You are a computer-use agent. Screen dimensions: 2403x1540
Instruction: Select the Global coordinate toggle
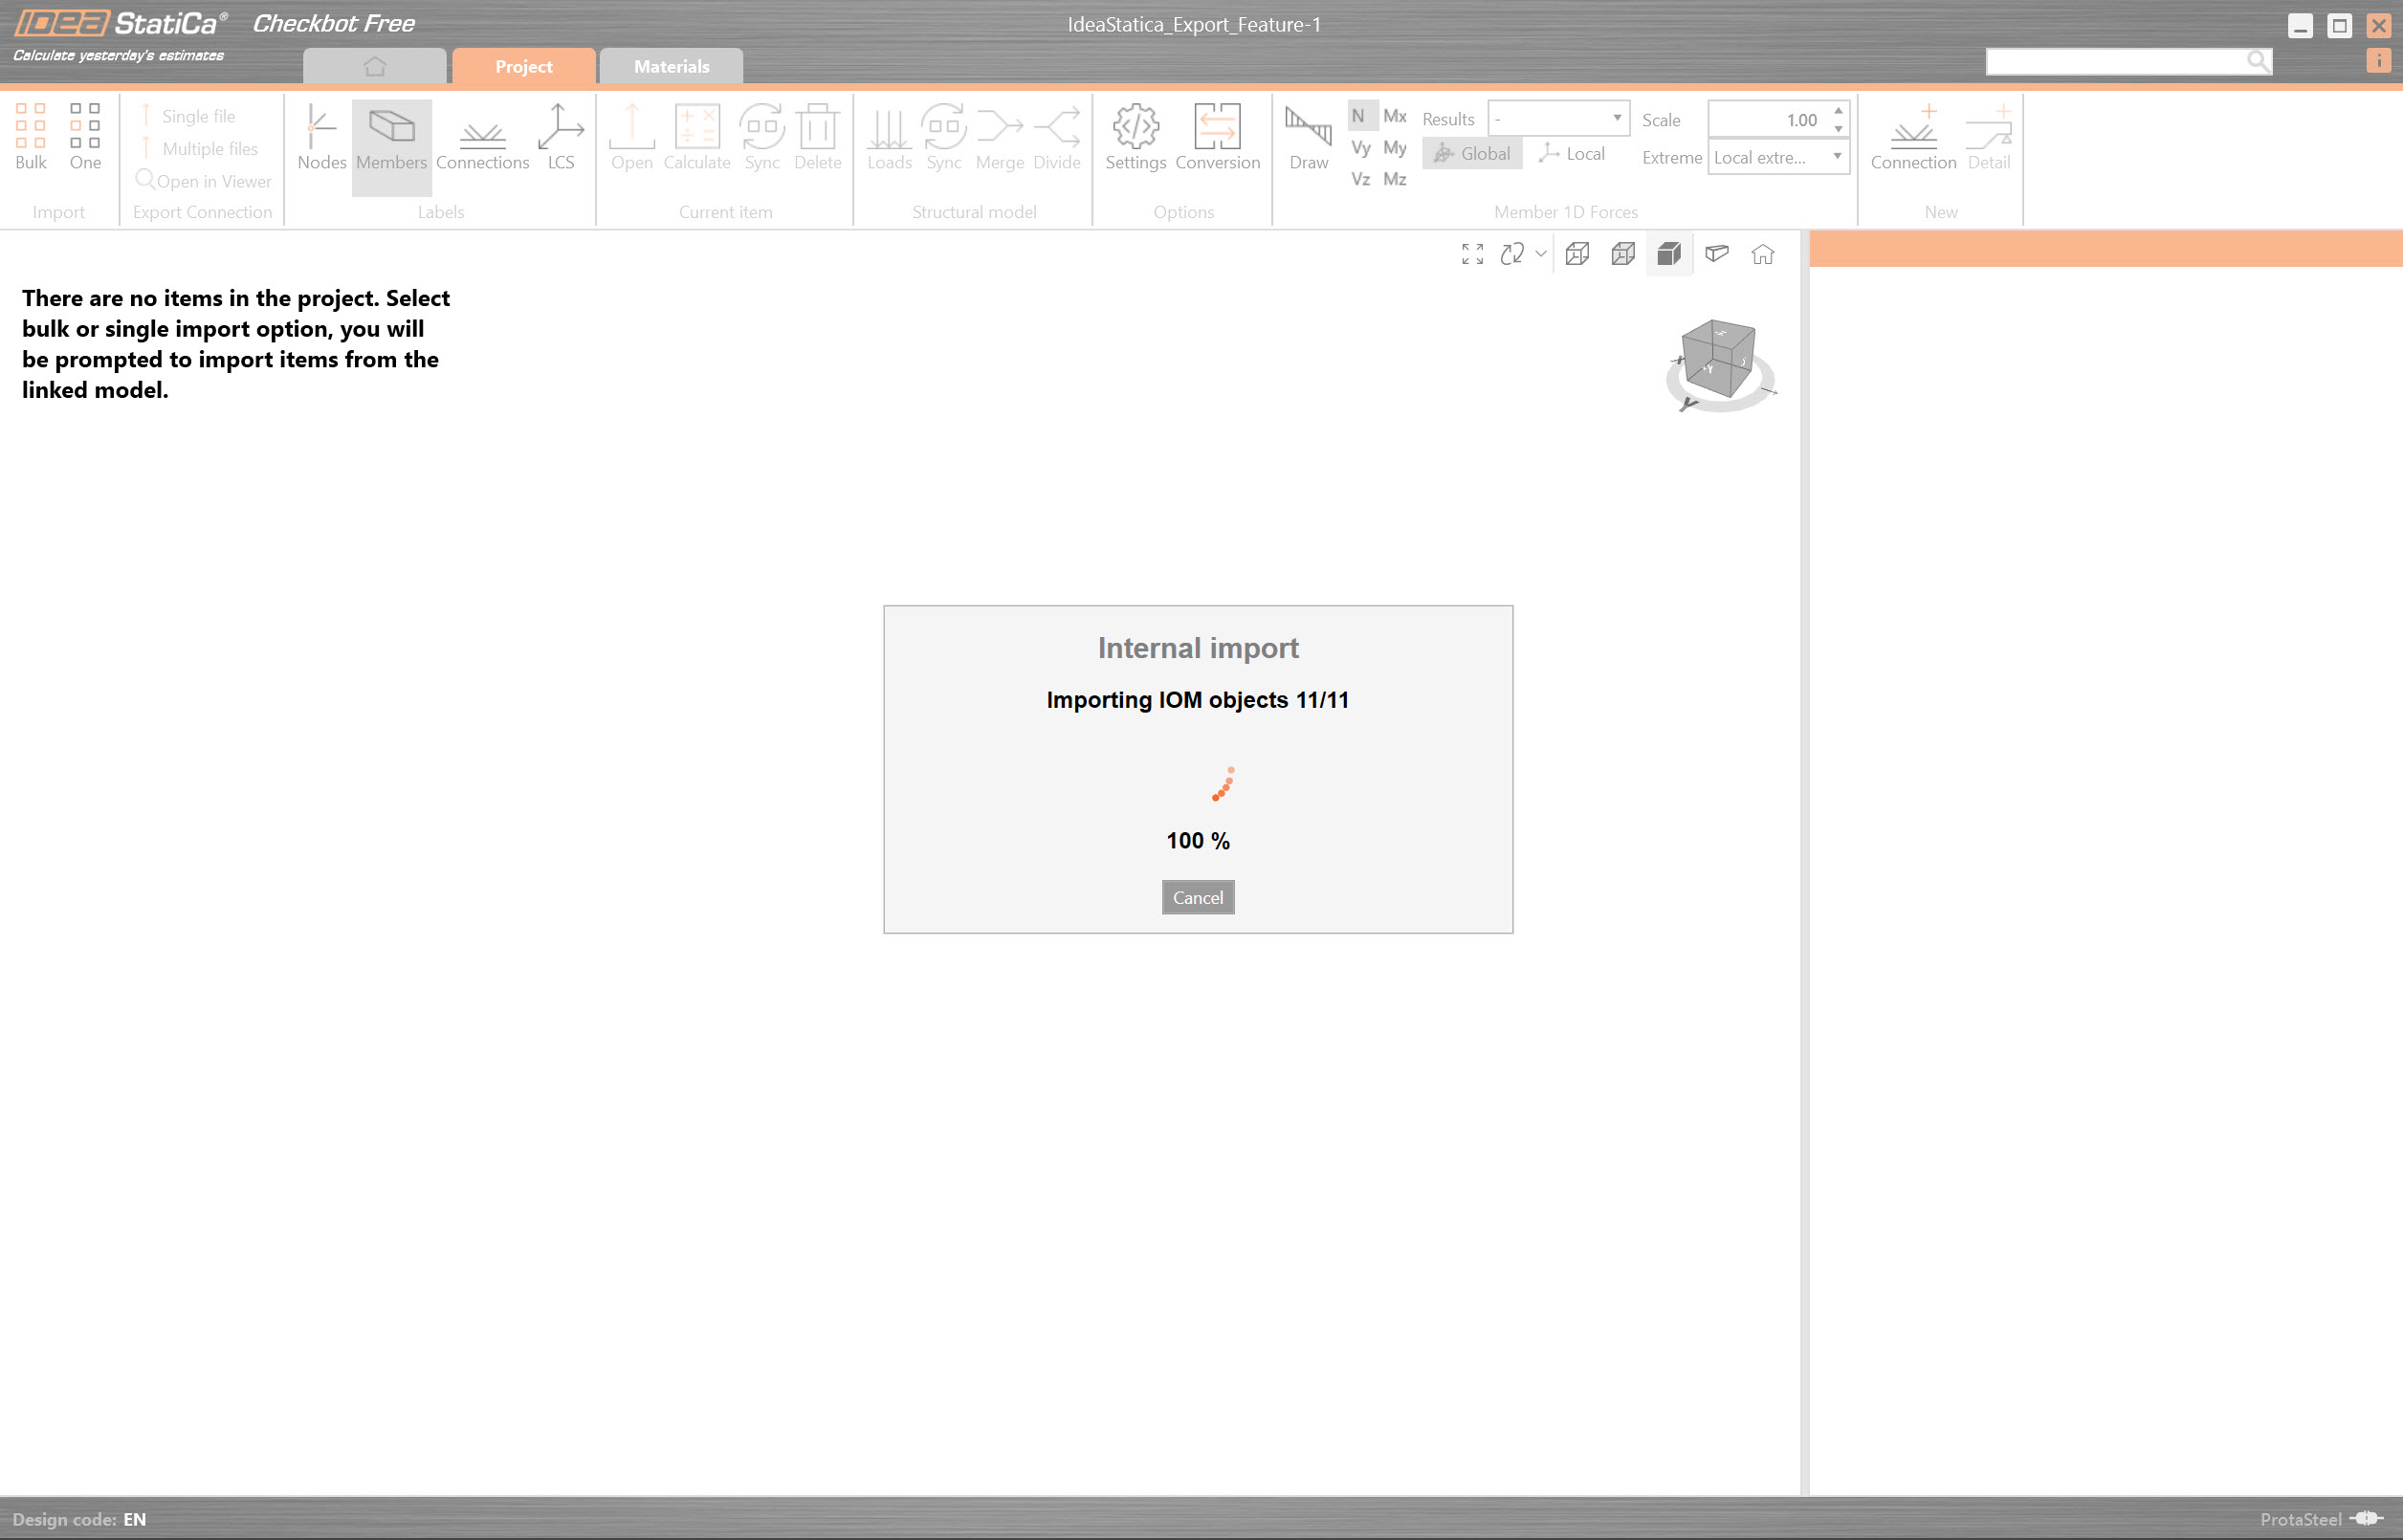click(1471, 153)
